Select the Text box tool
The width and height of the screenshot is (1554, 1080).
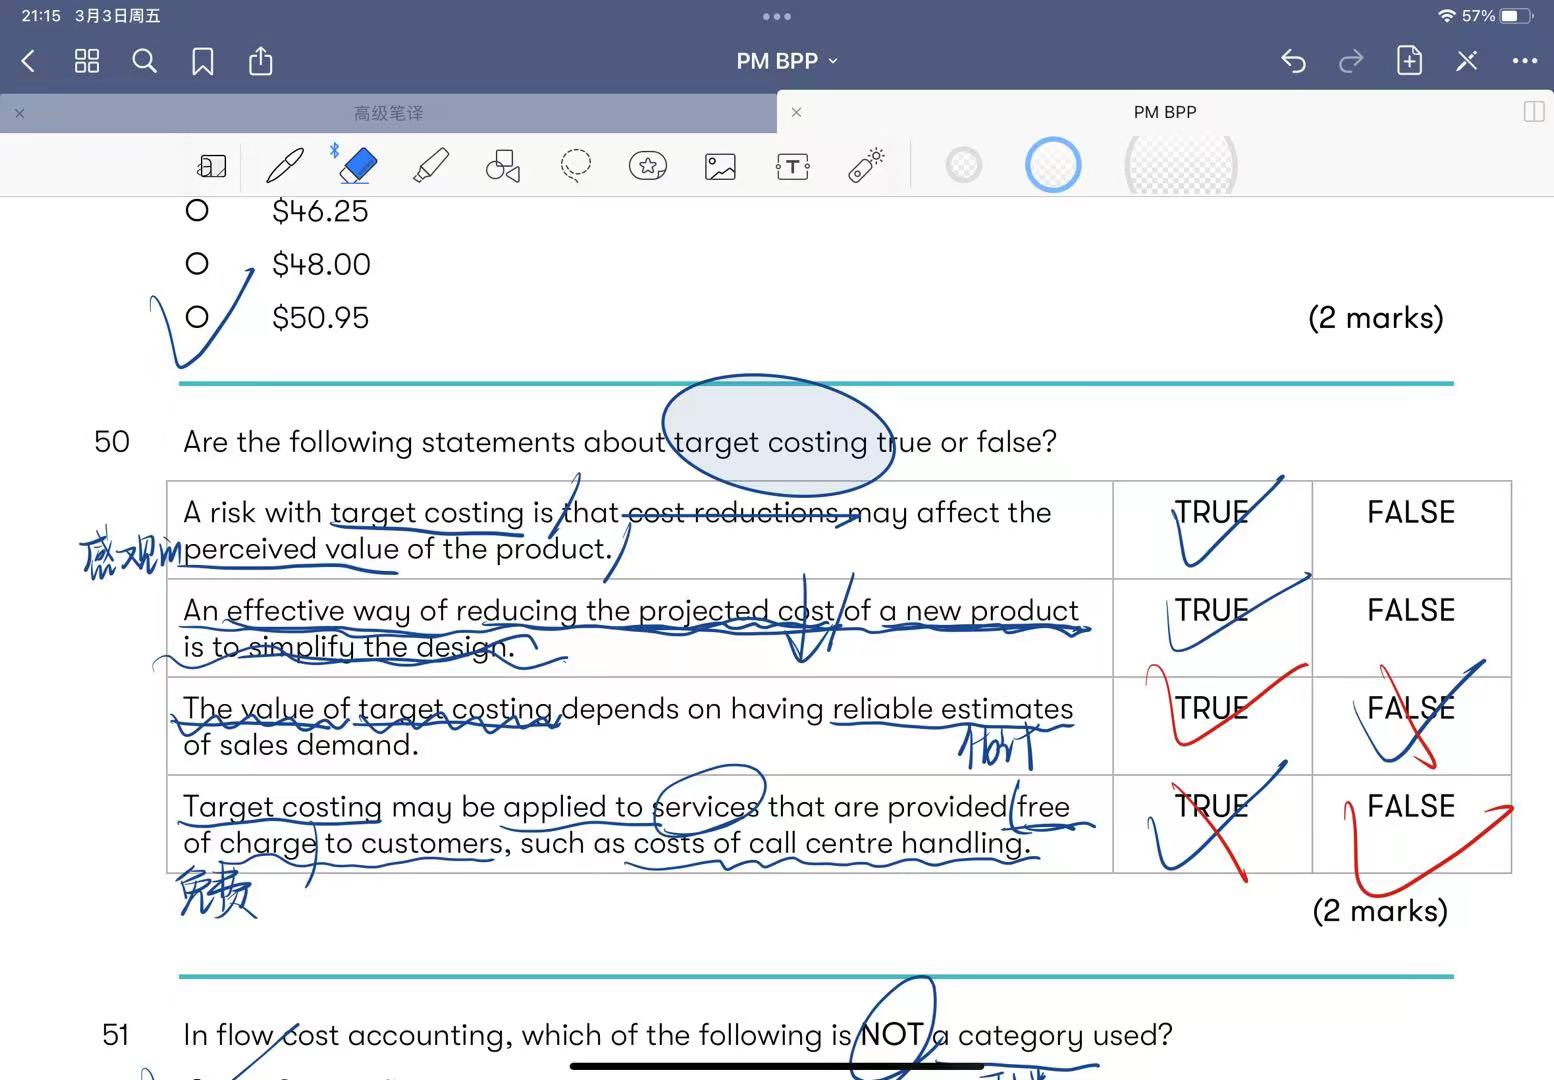click(x=792, y=166)
